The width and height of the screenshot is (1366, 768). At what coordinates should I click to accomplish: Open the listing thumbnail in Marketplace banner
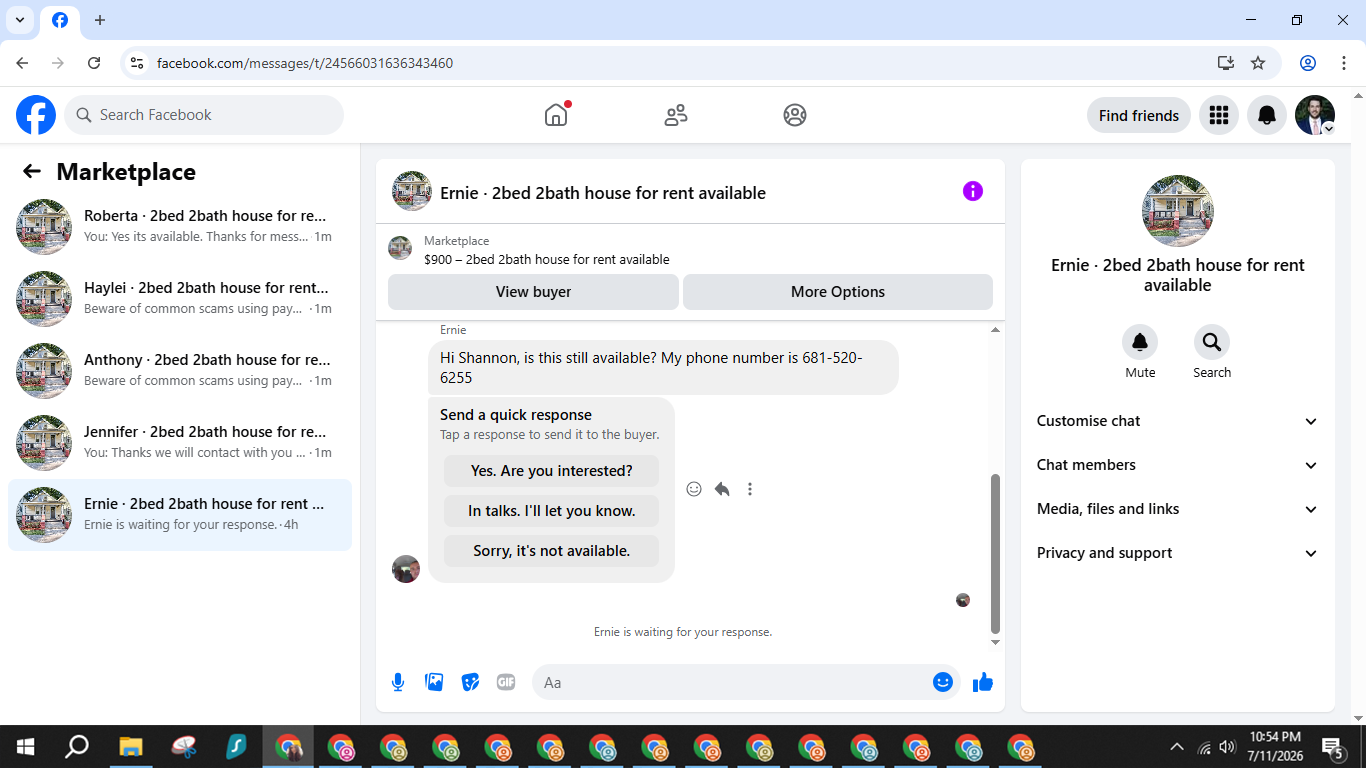400,248
